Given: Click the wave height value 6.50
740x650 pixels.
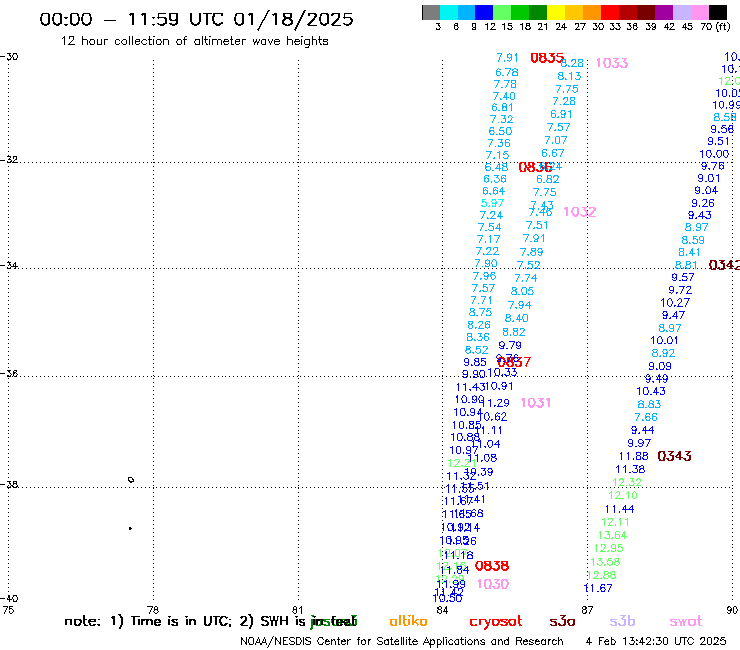Looking at the screenshot, I should coord(500,131).
